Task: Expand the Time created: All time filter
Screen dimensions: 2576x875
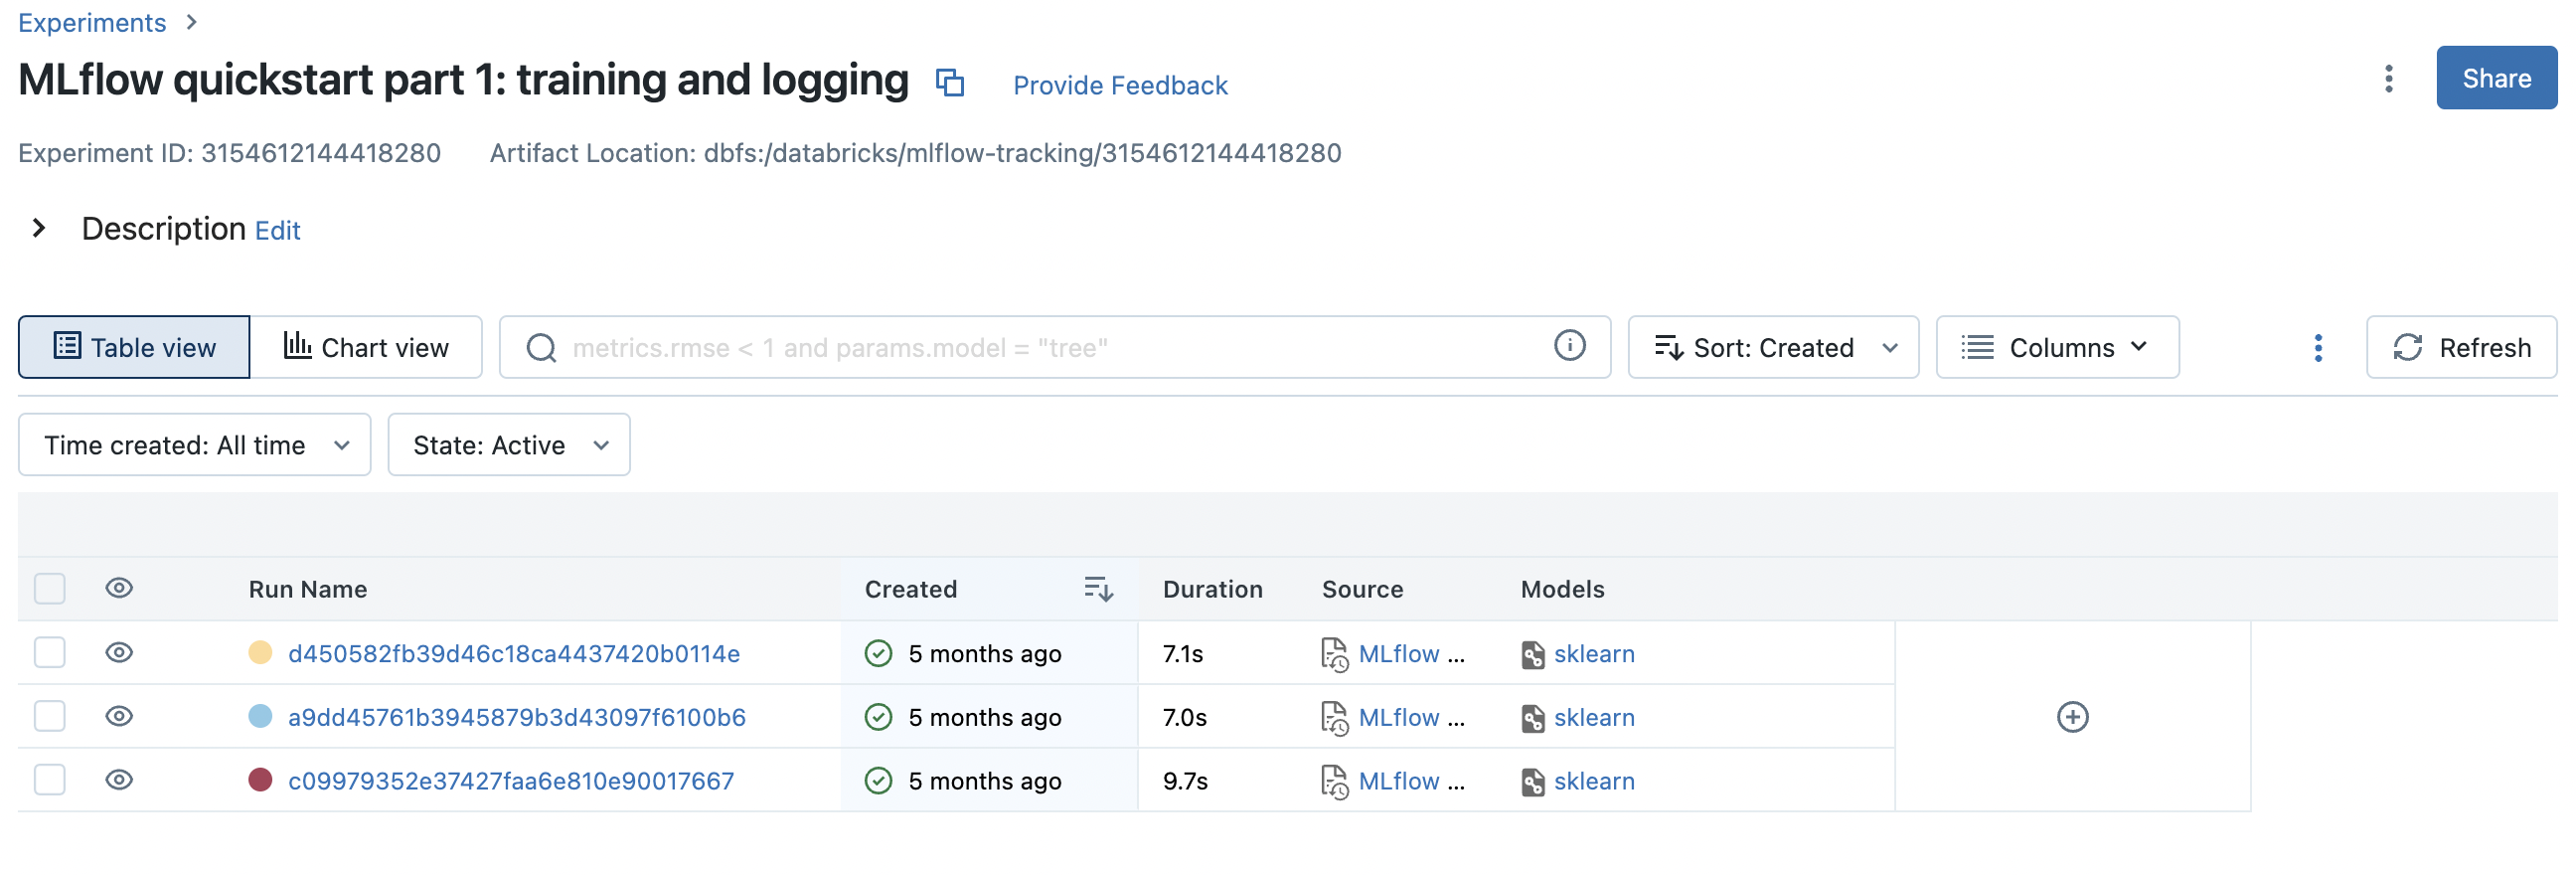Action: (x=195, y=445)
